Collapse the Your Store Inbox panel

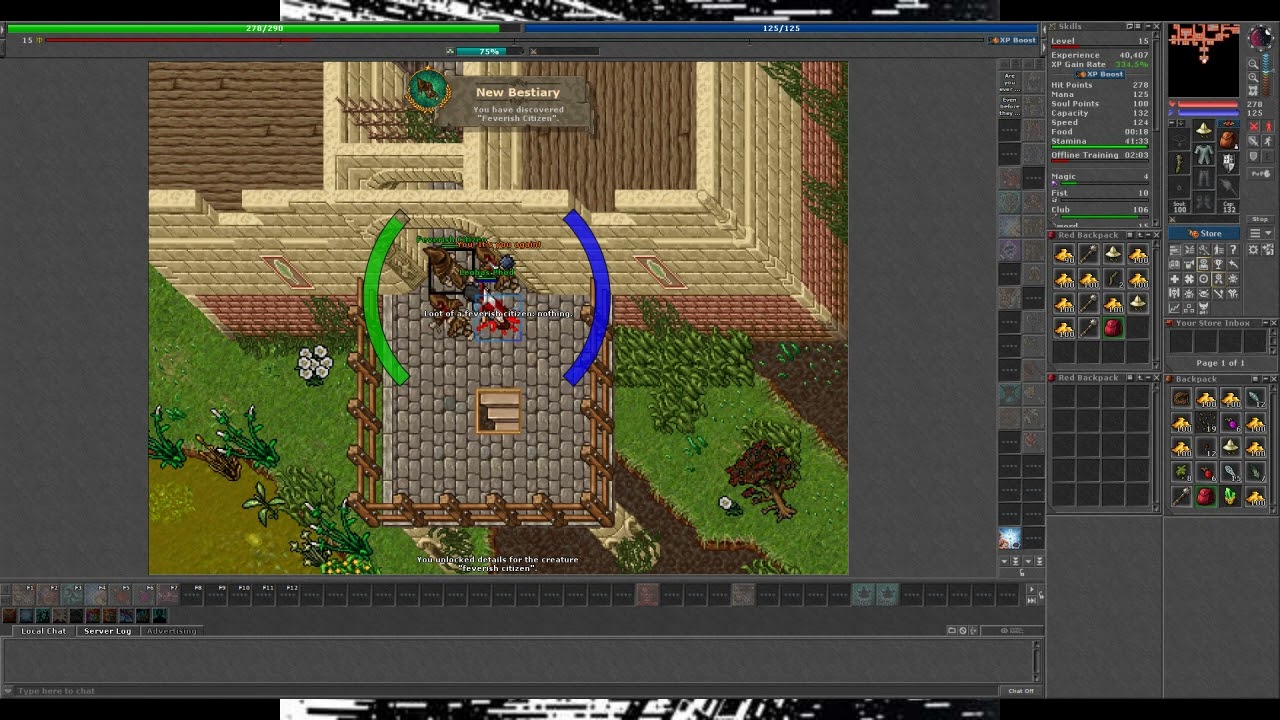[1264, 323]
